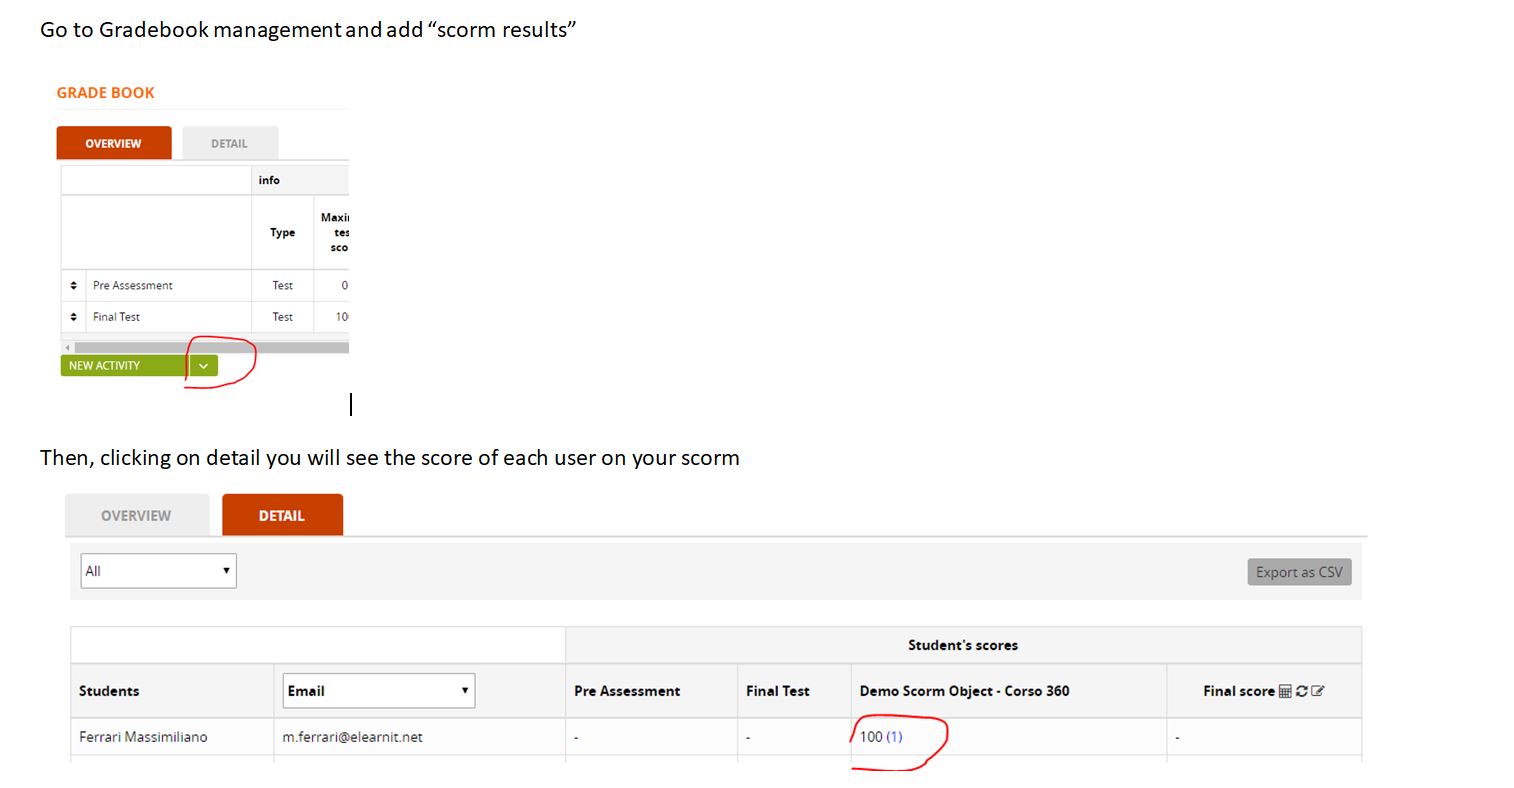Click the refresh icon beside Final score
The image size is (1514, 788).
[x=1301, y=691]
